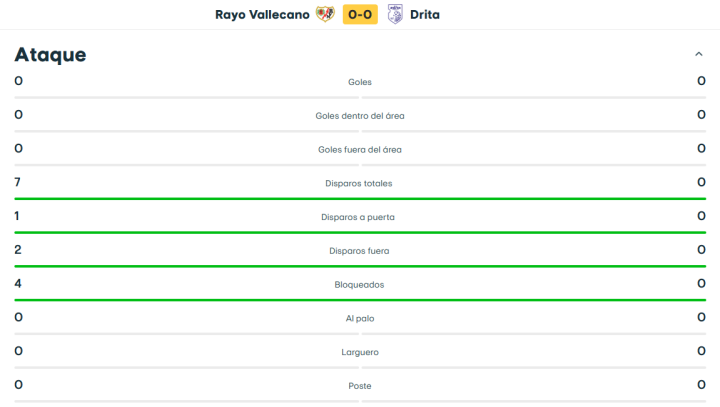Click Rayo's Bloqueados value 4
The width and height of the screenshot is (720, 407).
pos(18,284)
